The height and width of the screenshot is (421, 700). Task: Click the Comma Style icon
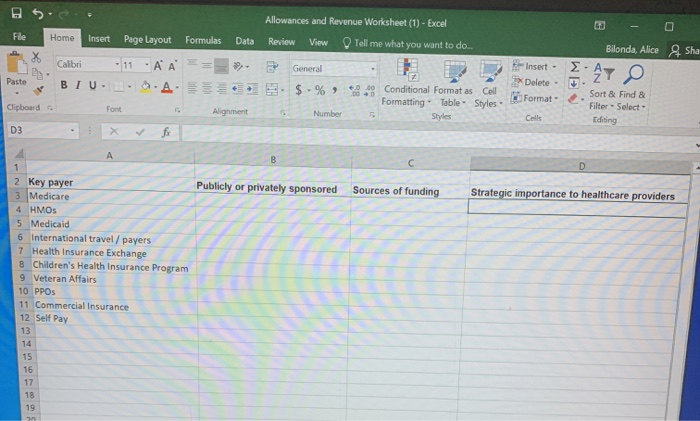[334, 90]
